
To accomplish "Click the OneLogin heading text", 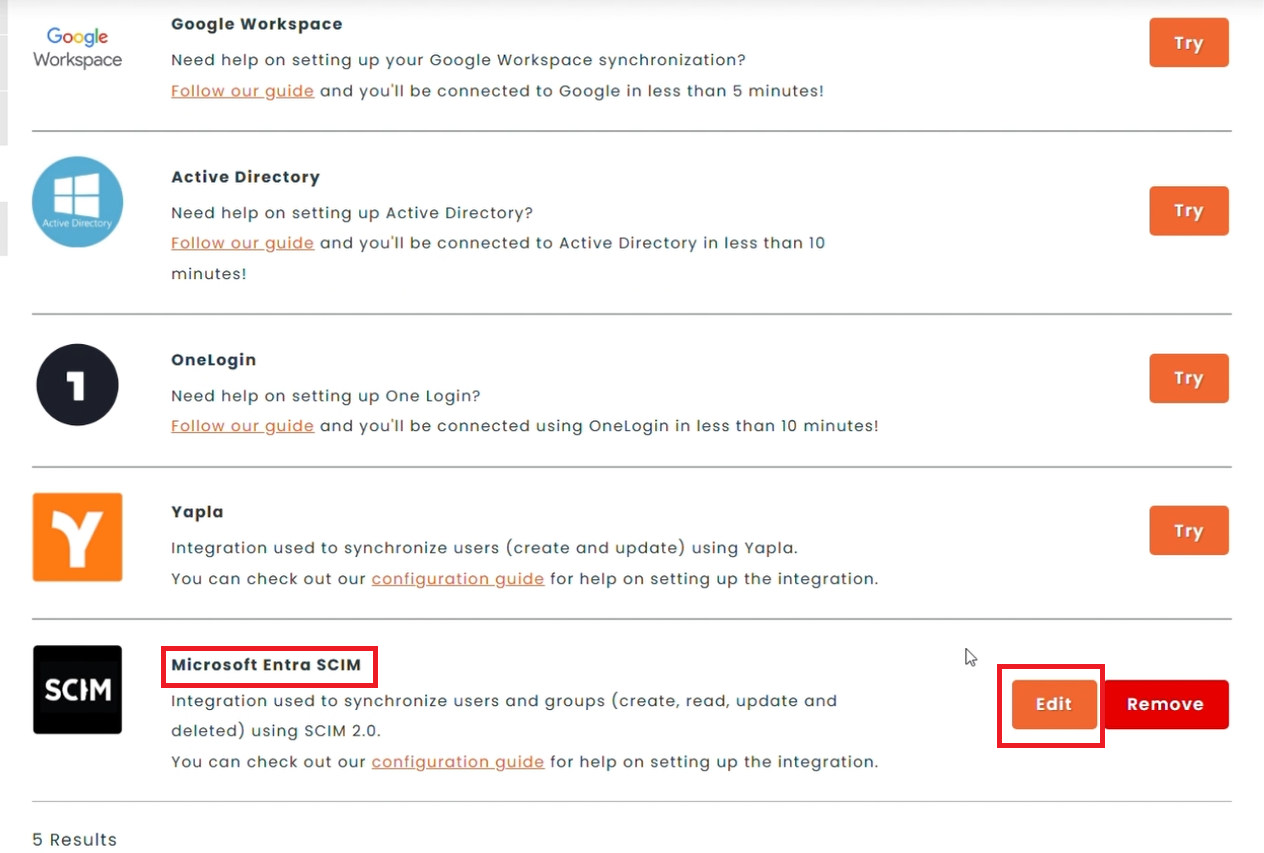I will click(x=213, y=360).
